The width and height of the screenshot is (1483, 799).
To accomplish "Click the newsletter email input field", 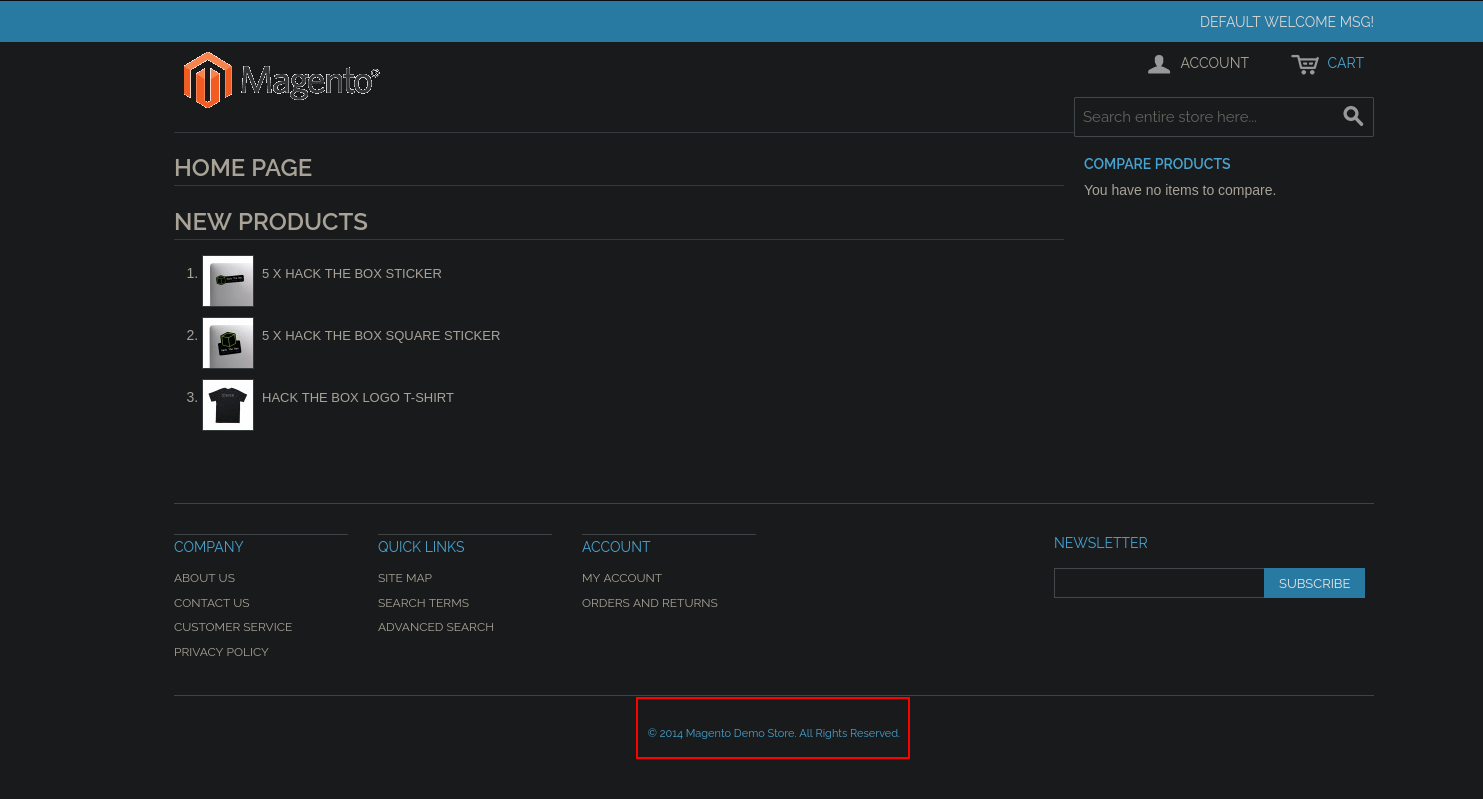I will pyautogui.click(x=1158, y=583).
